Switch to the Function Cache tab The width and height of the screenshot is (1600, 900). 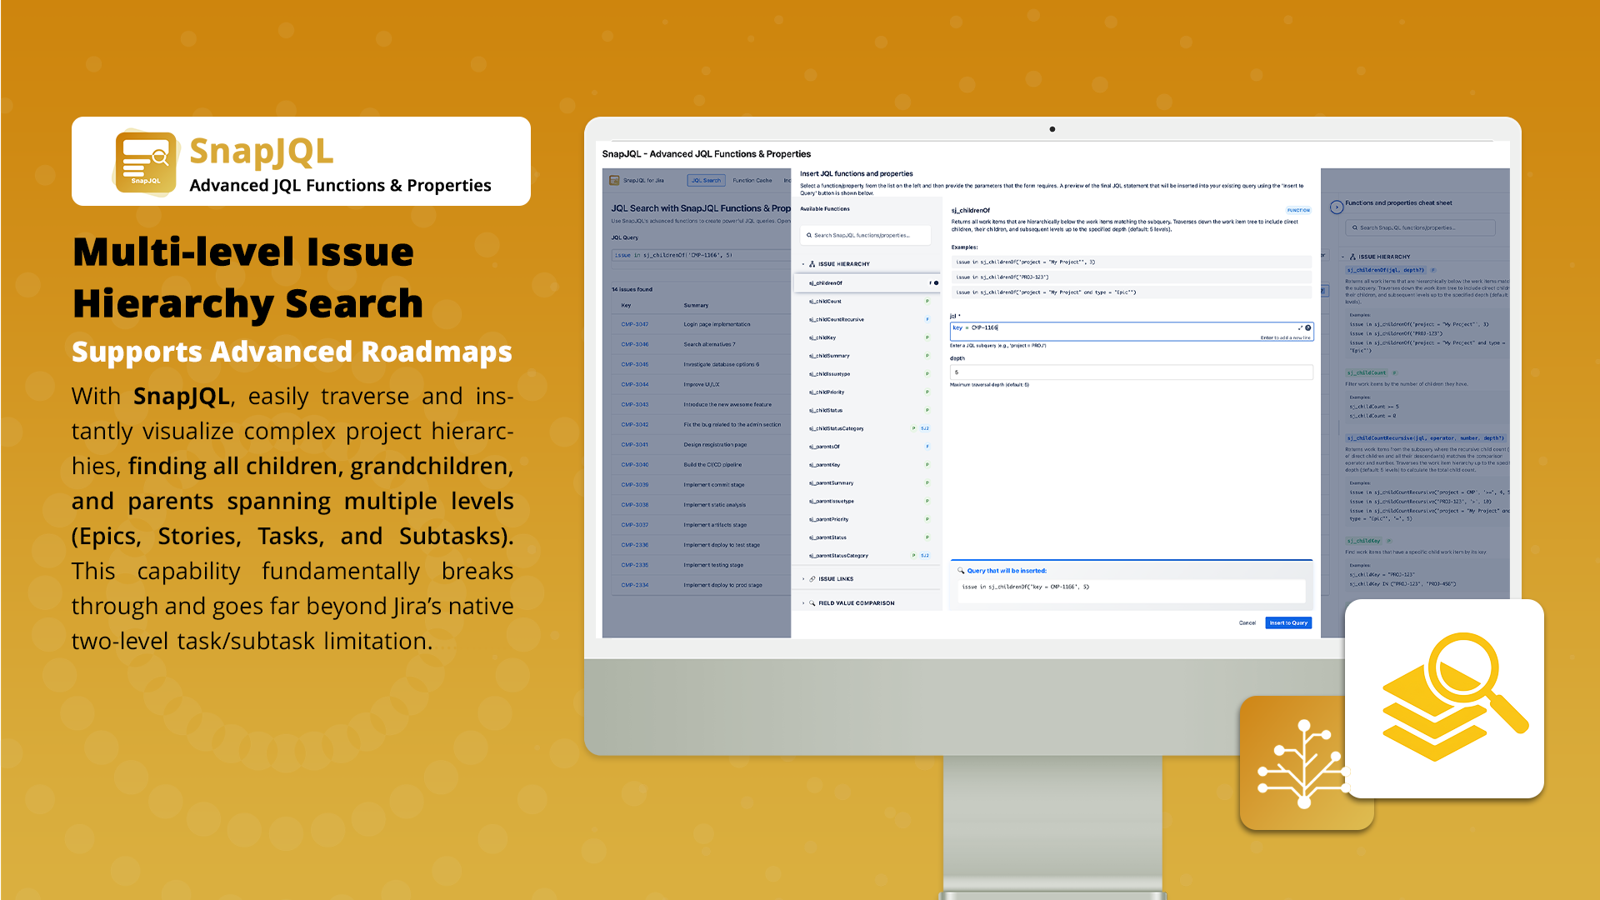pyautogui.click(x=752, y=180)
